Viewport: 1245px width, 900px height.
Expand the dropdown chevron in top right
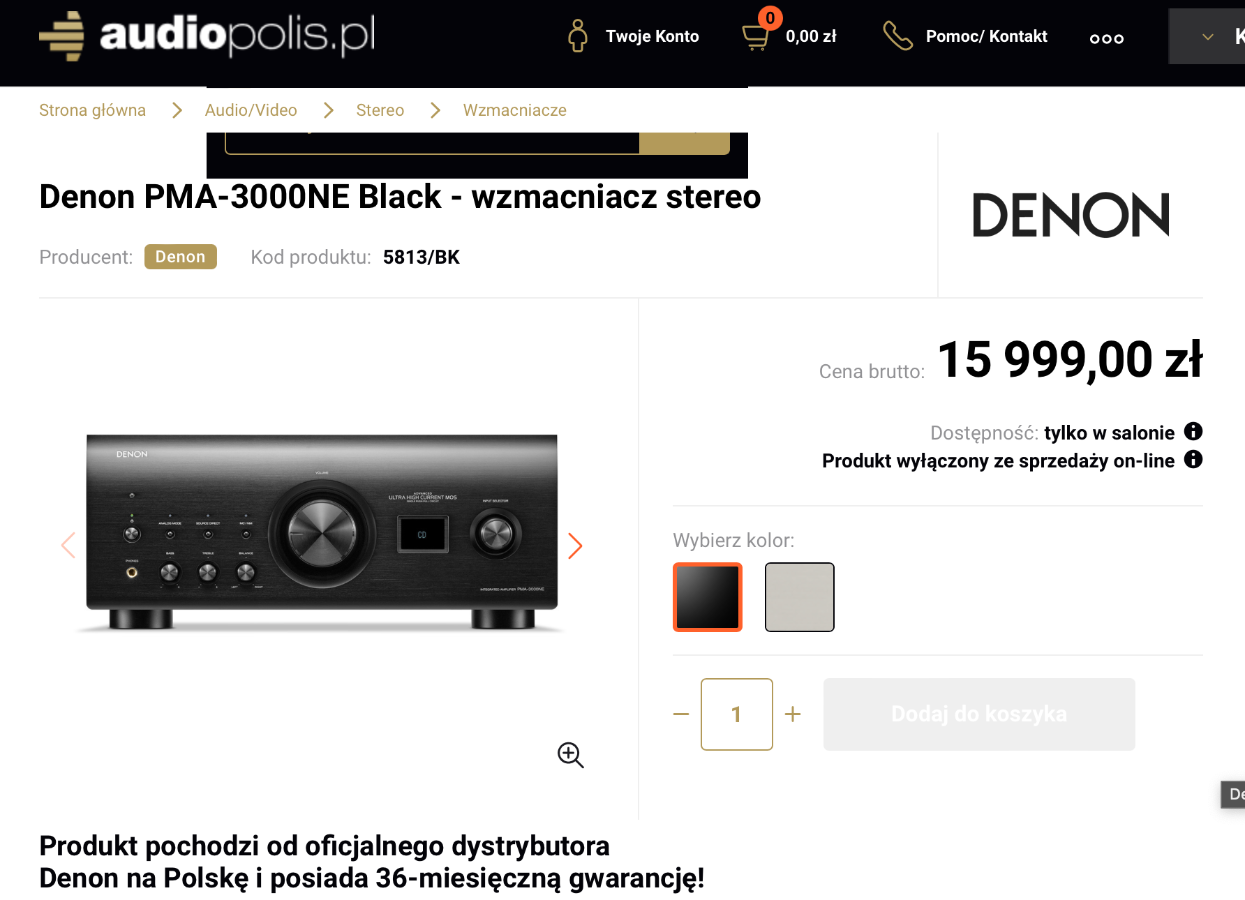1208,37
